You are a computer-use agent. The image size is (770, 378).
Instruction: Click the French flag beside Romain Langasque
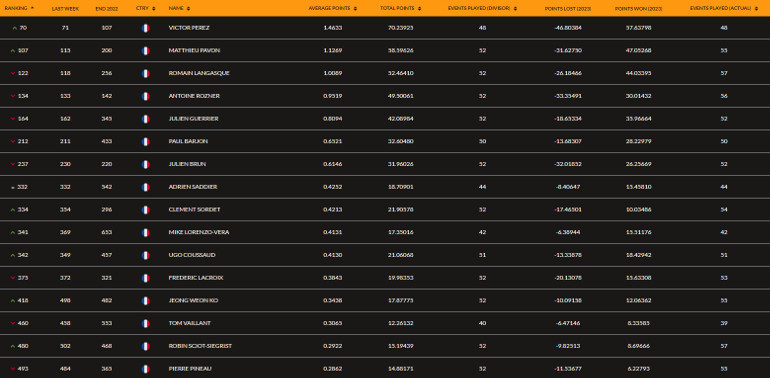(x=145, y=73)
